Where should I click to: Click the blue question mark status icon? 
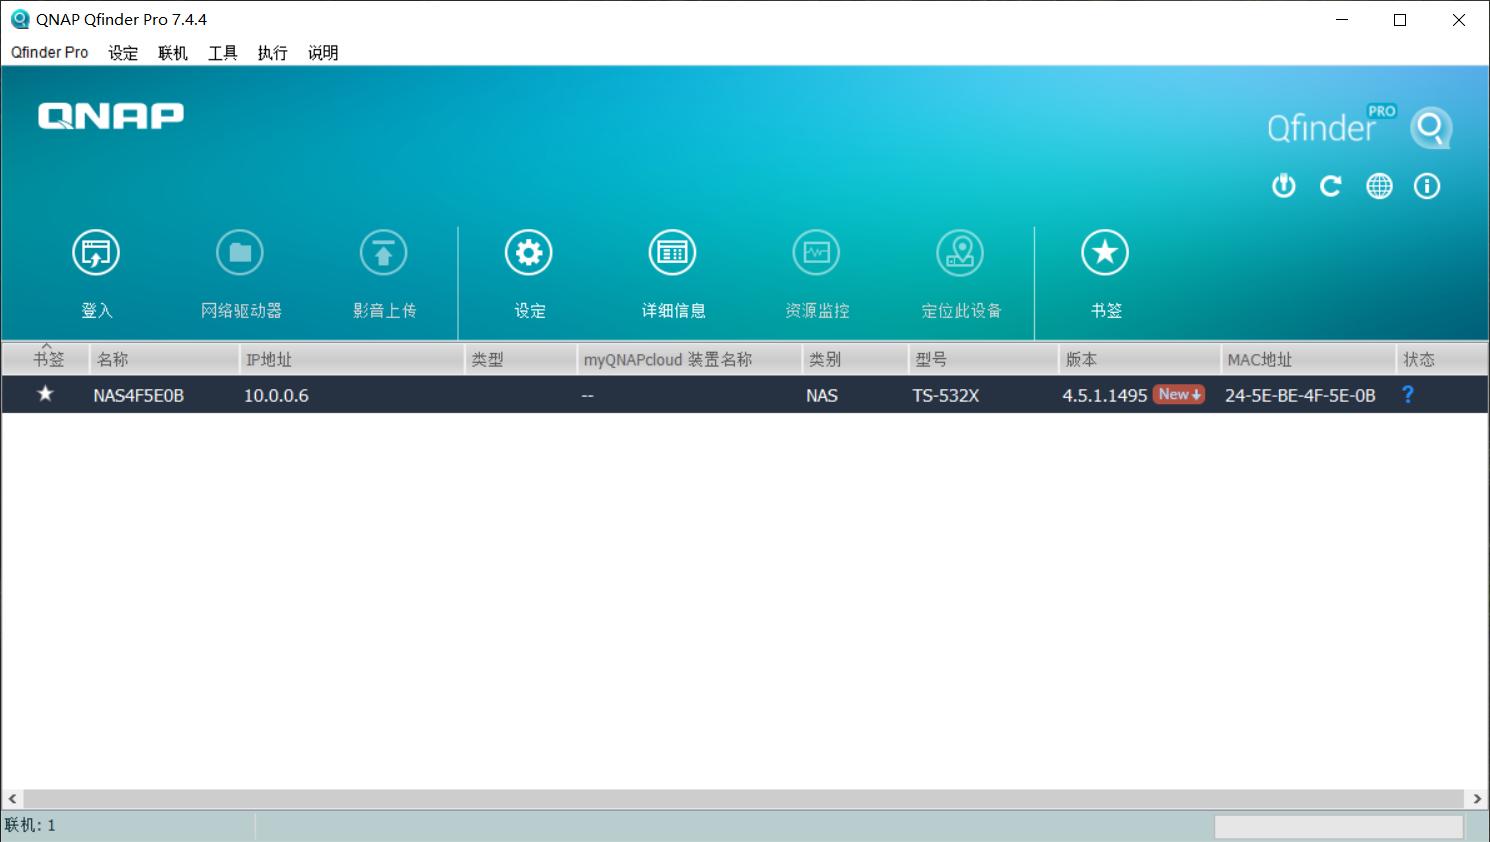pyautogui.click(x=1408, y=394)
